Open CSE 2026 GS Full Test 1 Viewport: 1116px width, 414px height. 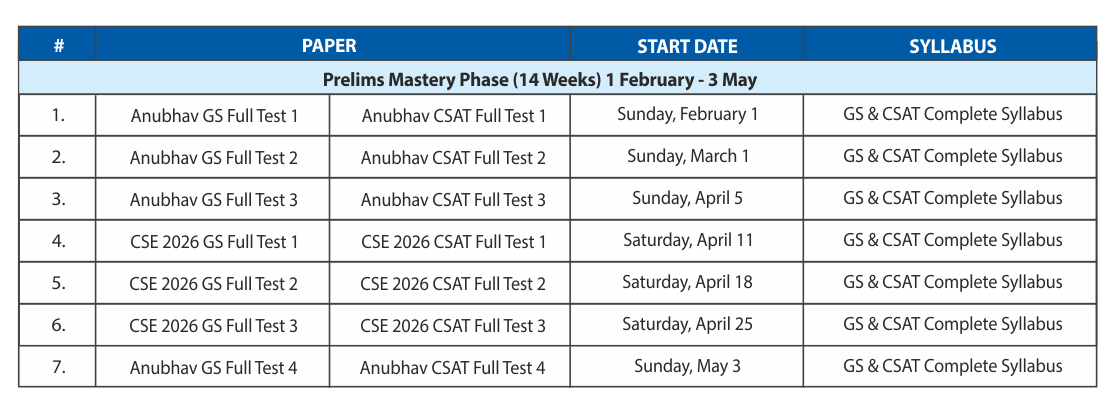pos(214,242)
